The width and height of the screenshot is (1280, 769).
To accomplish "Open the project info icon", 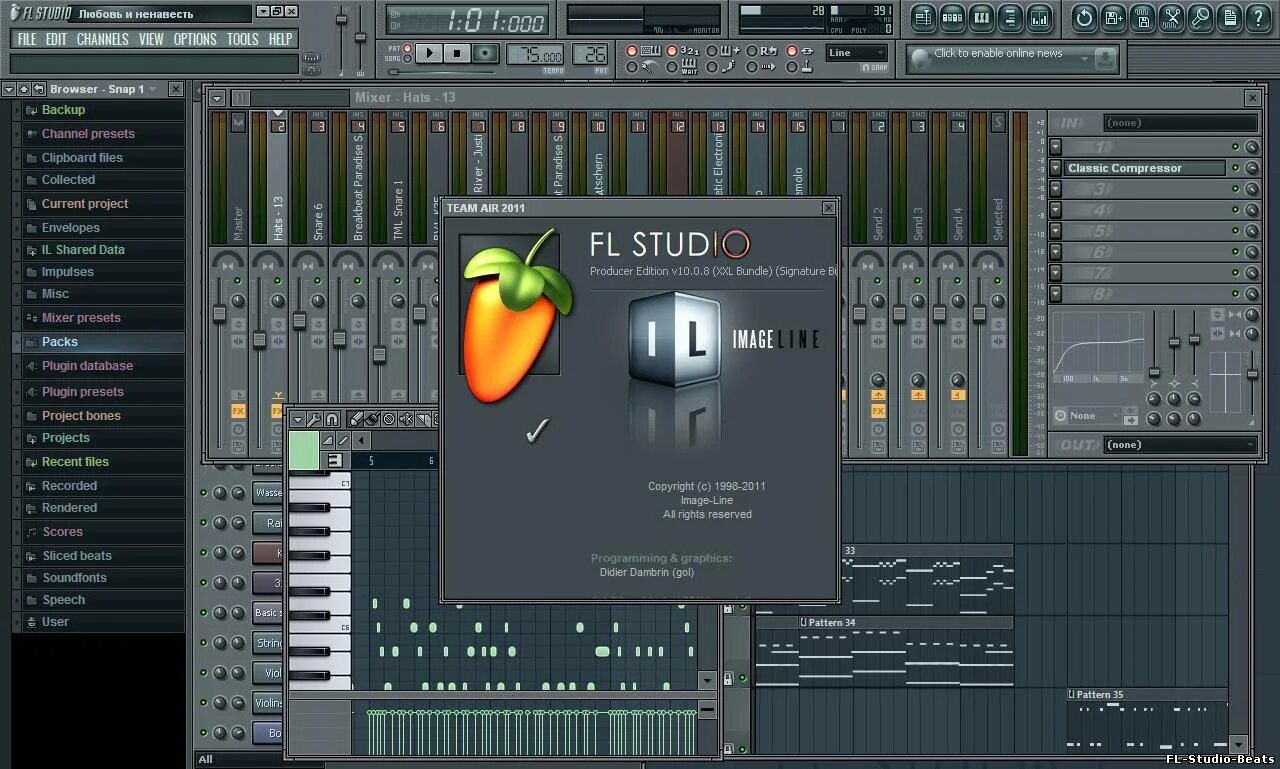I will point(1229,17).
